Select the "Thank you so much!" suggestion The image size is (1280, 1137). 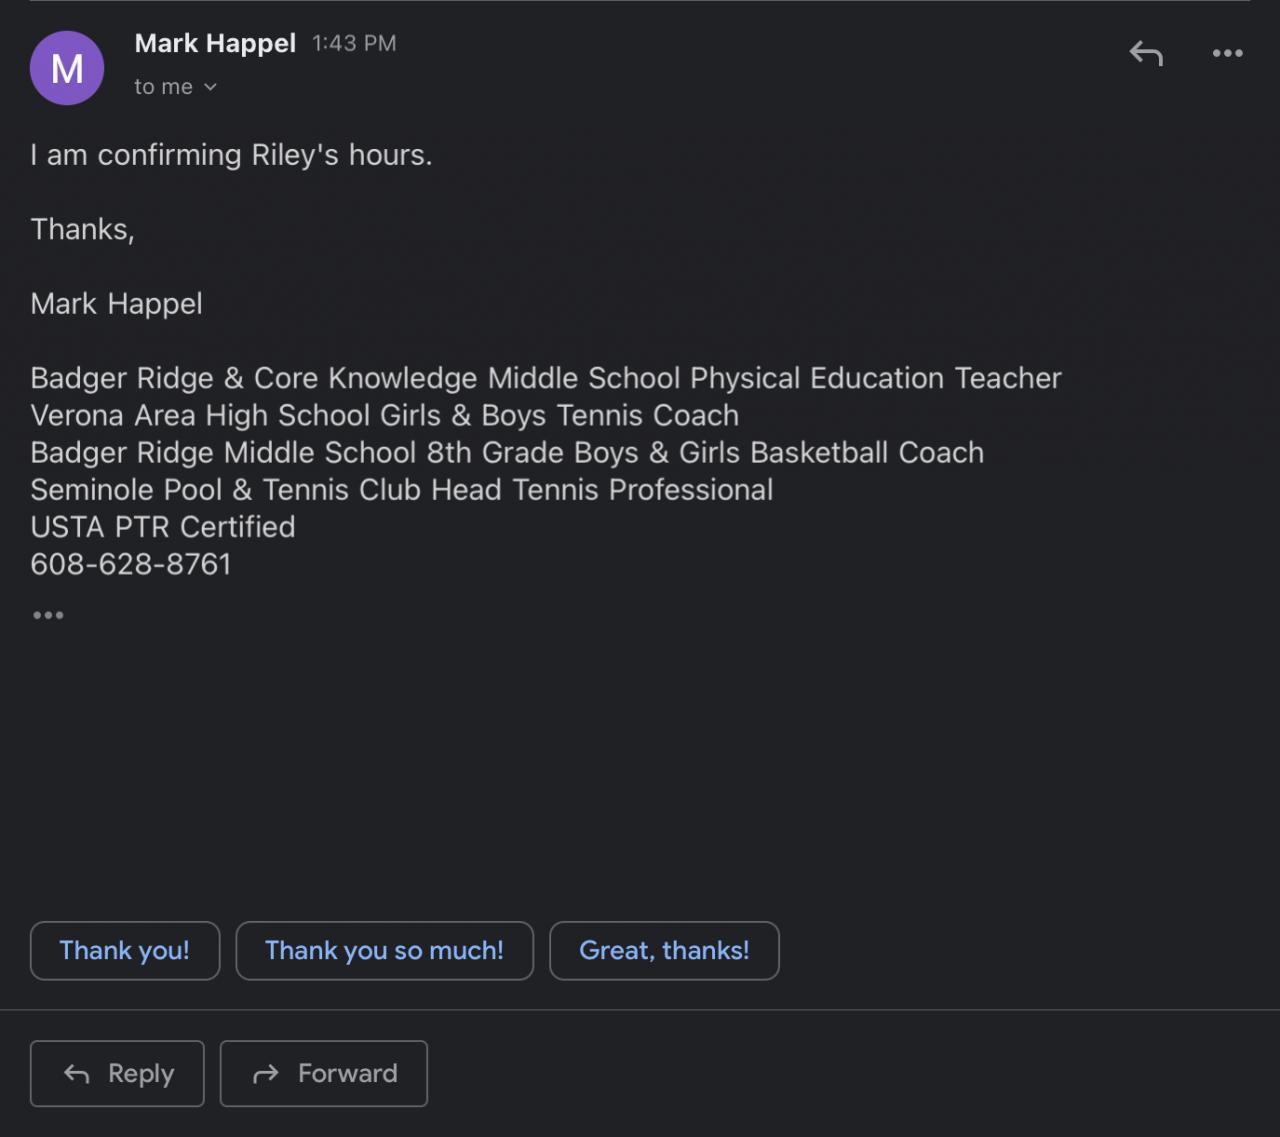point(384,950)
